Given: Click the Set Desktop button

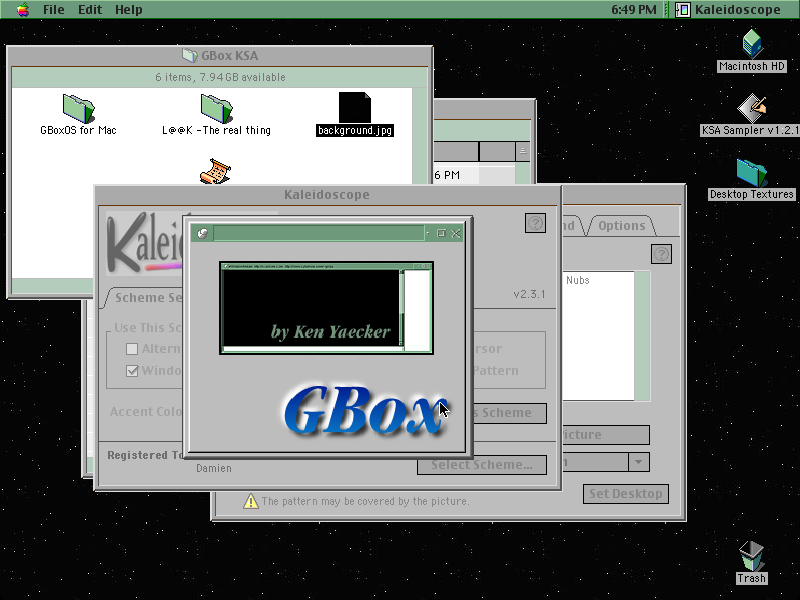Looking at the screenshot, I should (x=626, y=494).
